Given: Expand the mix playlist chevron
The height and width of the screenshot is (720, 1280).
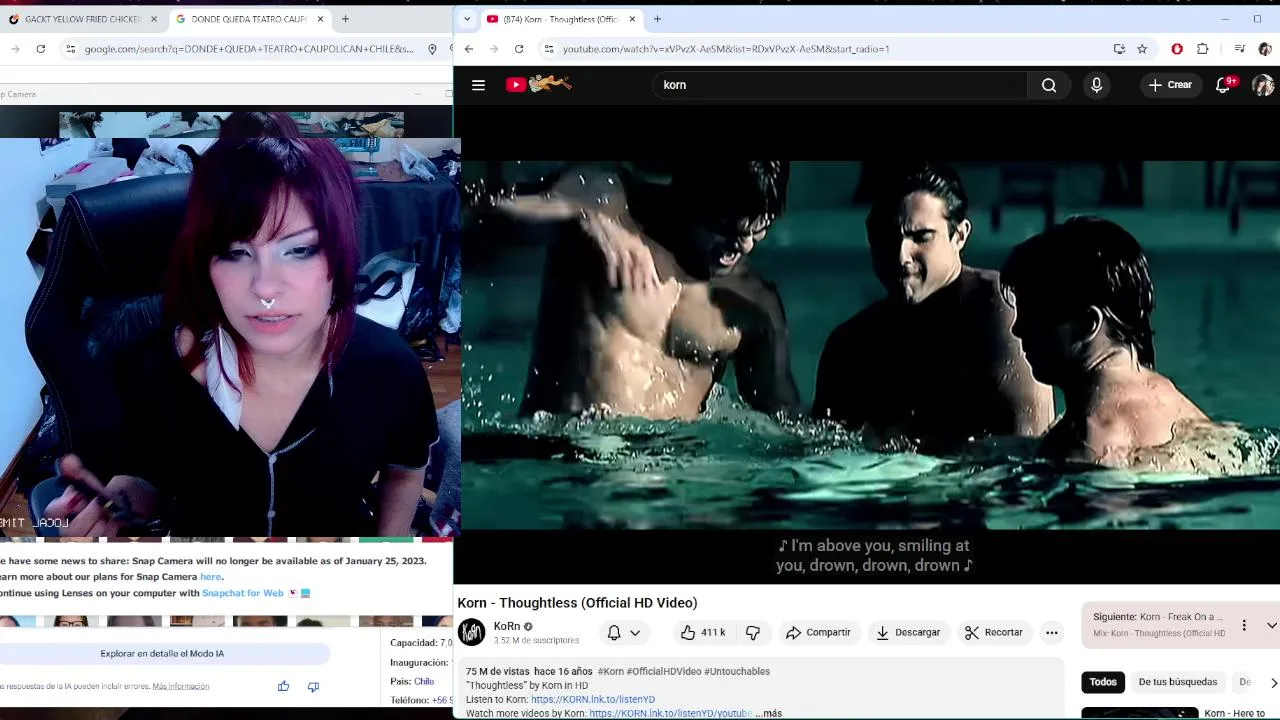Looking at the screenshot, I should click(x=1271, y=625).
